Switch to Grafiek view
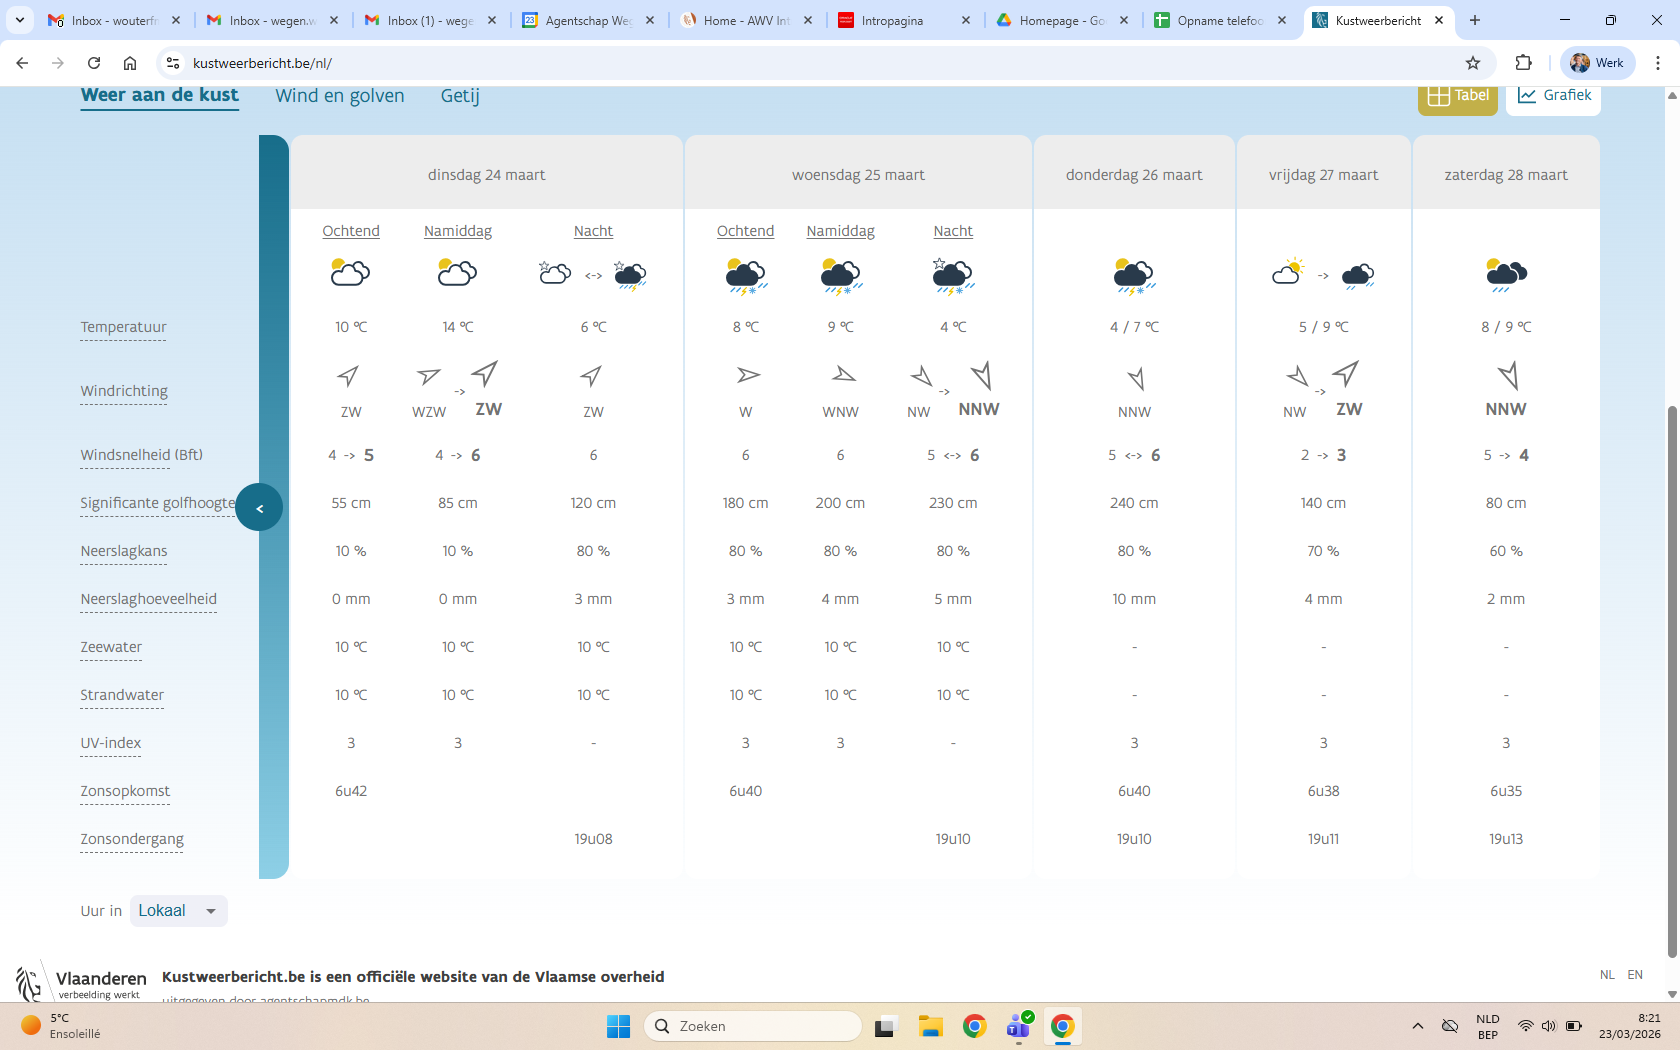 pyautogui.click(x=1553, y=96)
